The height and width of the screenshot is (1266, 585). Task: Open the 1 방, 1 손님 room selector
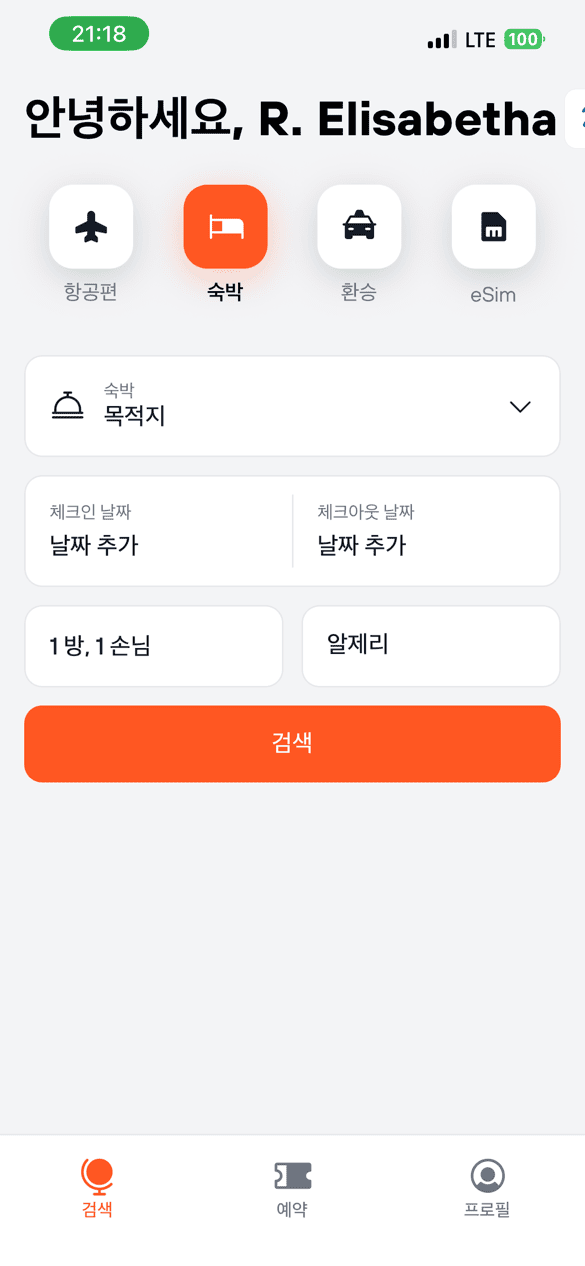coord(153,646)
